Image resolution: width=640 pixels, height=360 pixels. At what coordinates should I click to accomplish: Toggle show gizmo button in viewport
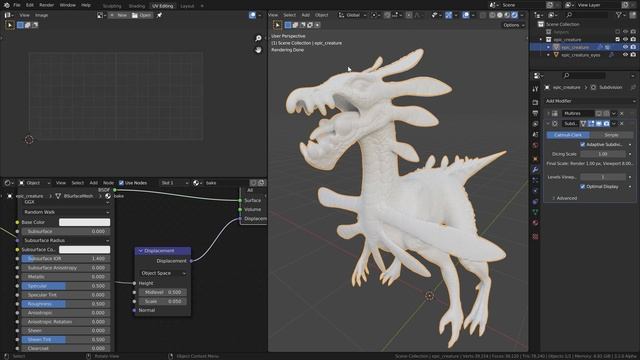point(449,15)
